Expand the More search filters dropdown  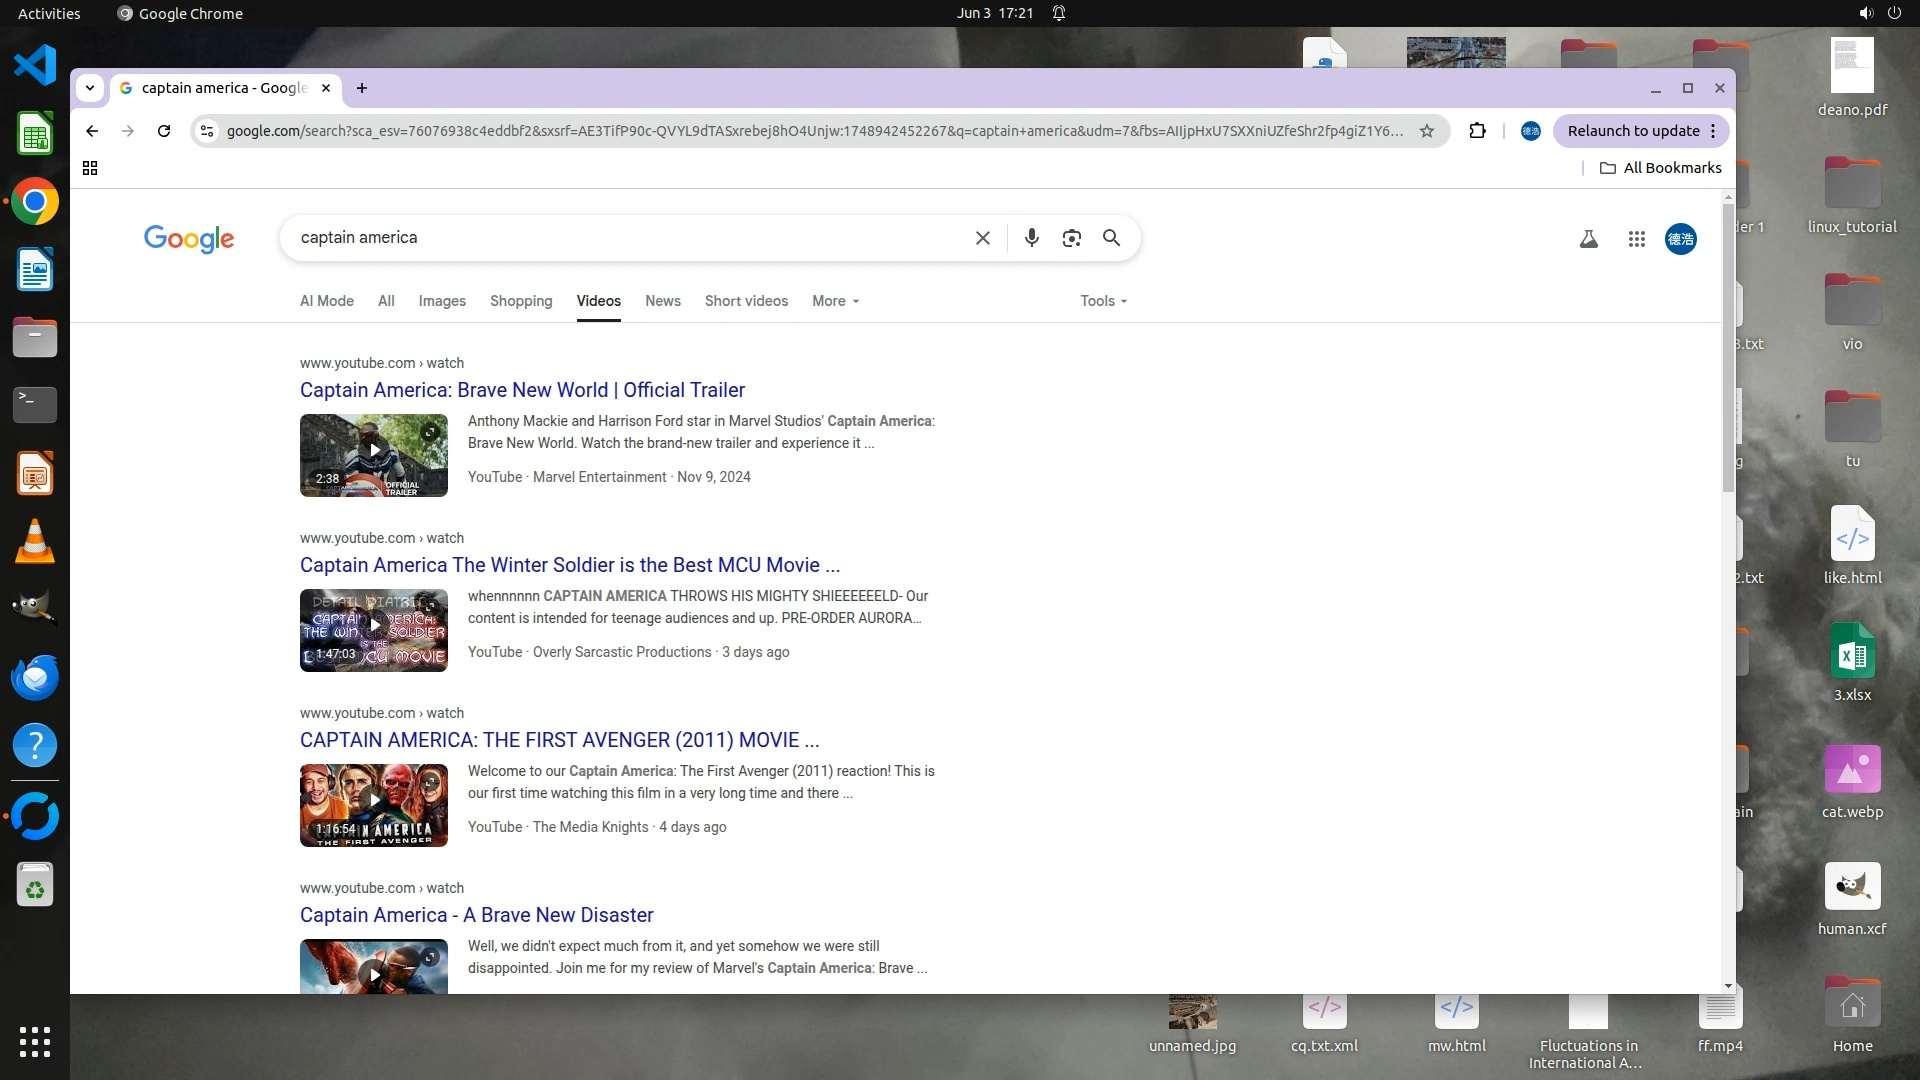point(835,301)
